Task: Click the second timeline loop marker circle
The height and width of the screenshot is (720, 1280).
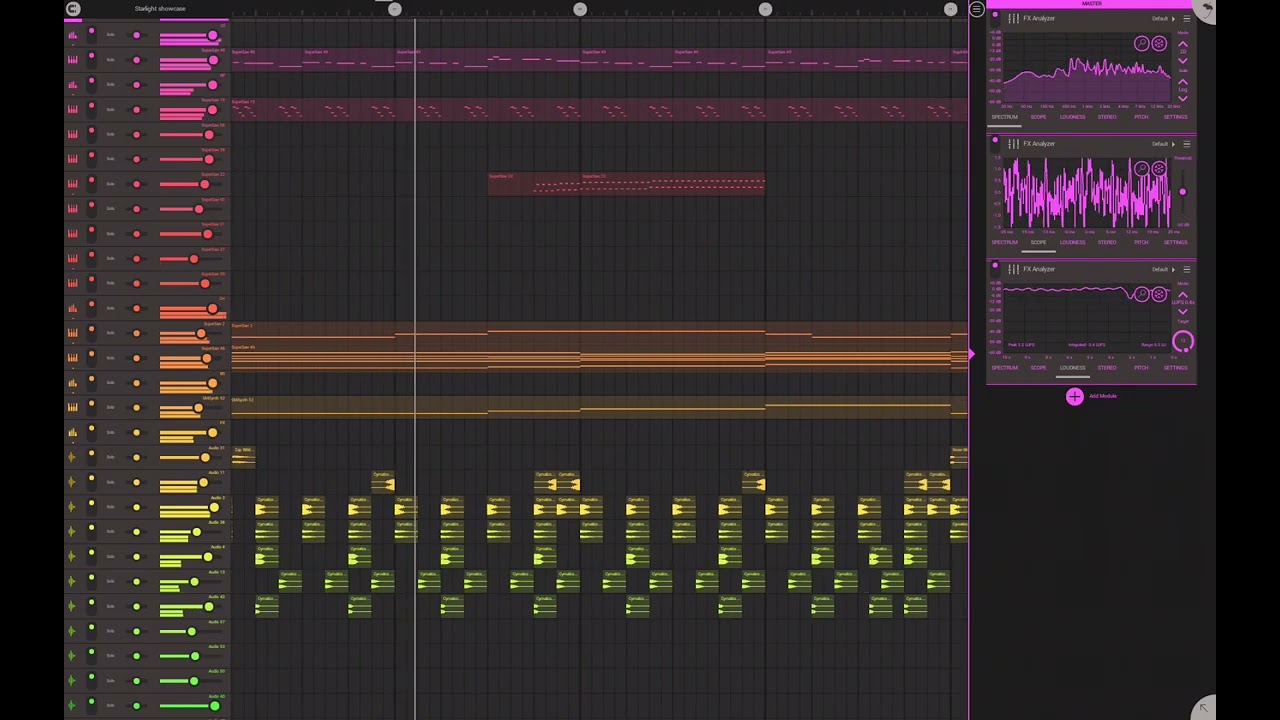Action: click(580, 9)
